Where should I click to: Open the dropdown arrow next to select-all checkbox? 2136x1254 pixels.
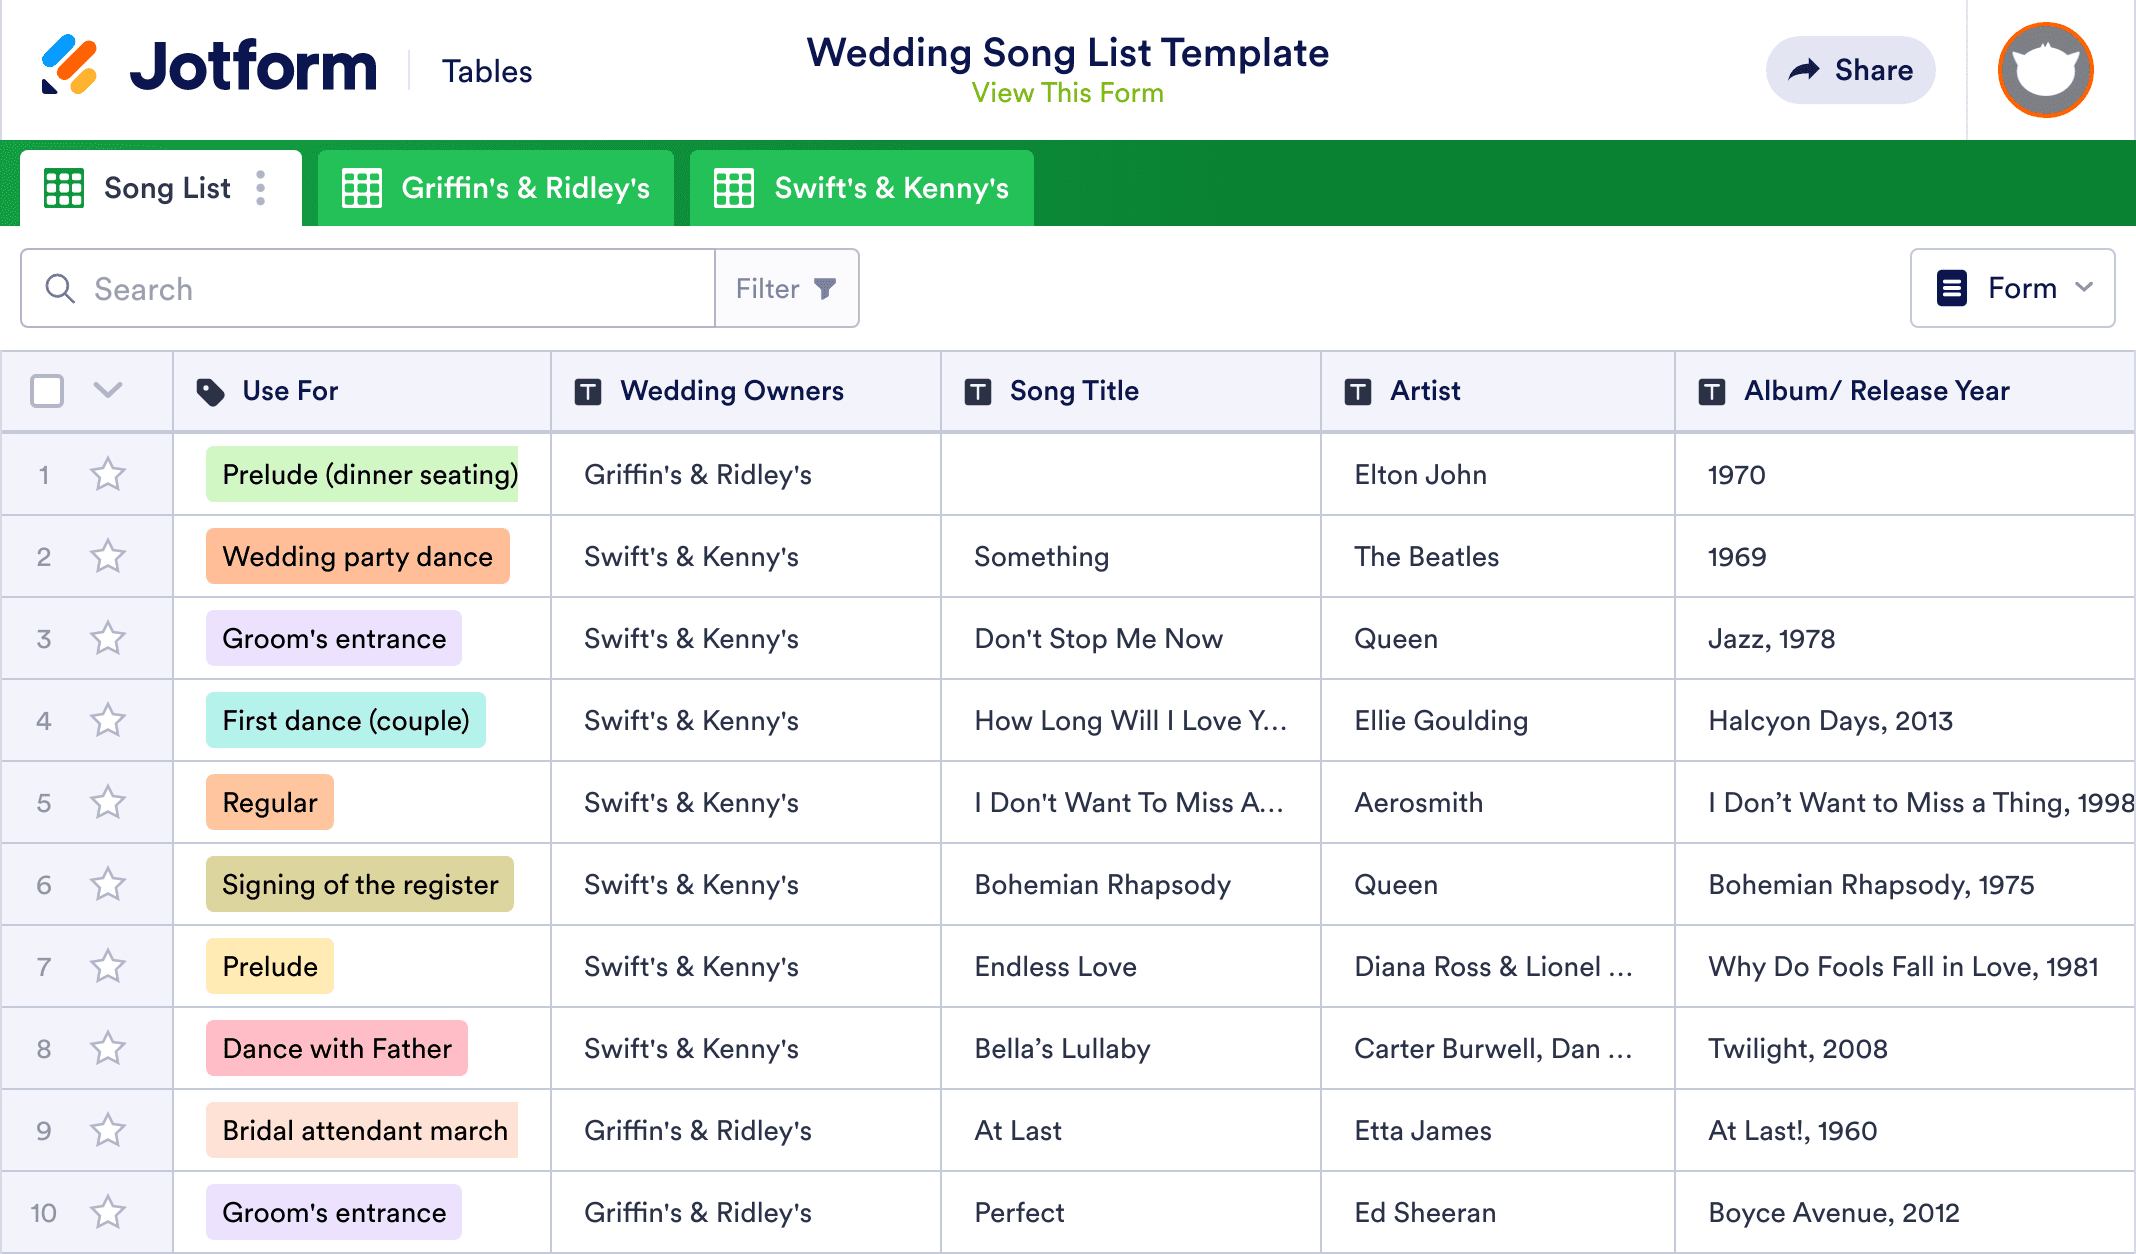[108, 391]
